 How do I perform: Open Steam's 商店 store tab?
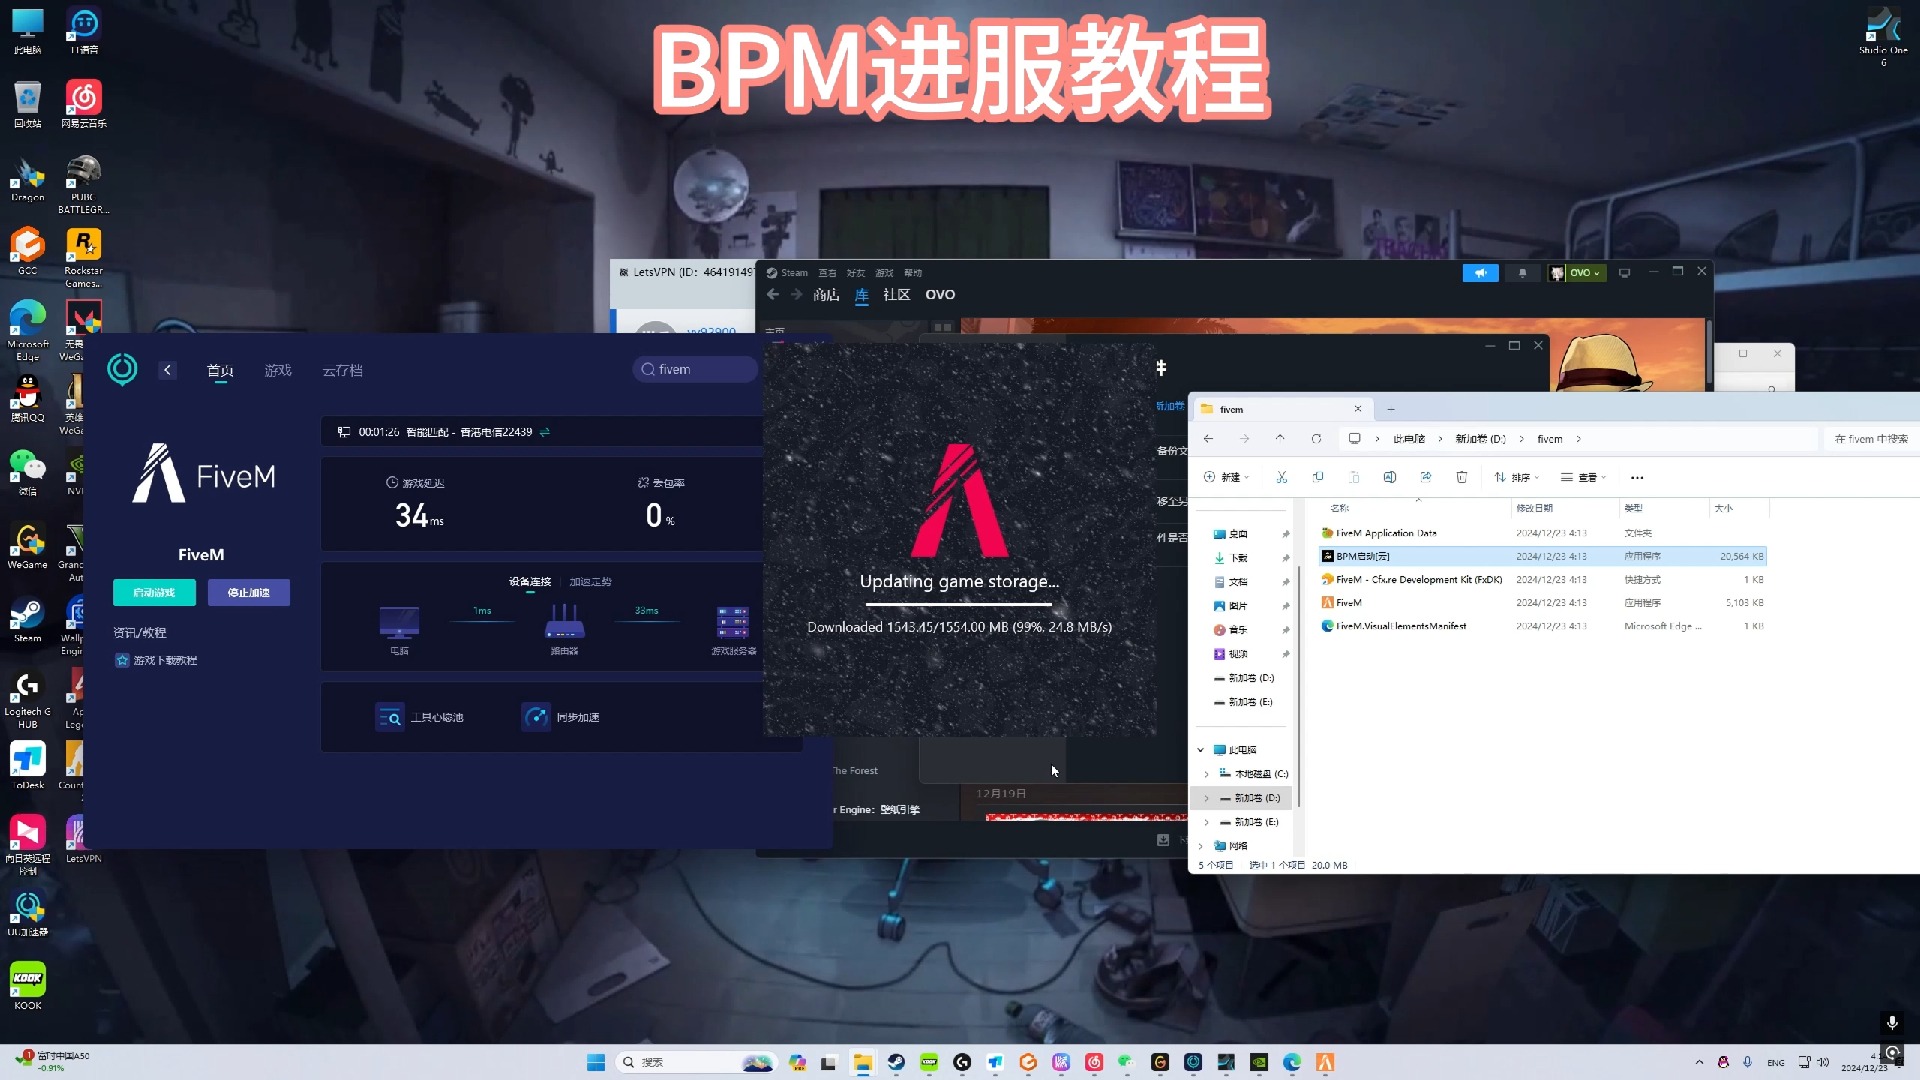(x=826, y=295)
